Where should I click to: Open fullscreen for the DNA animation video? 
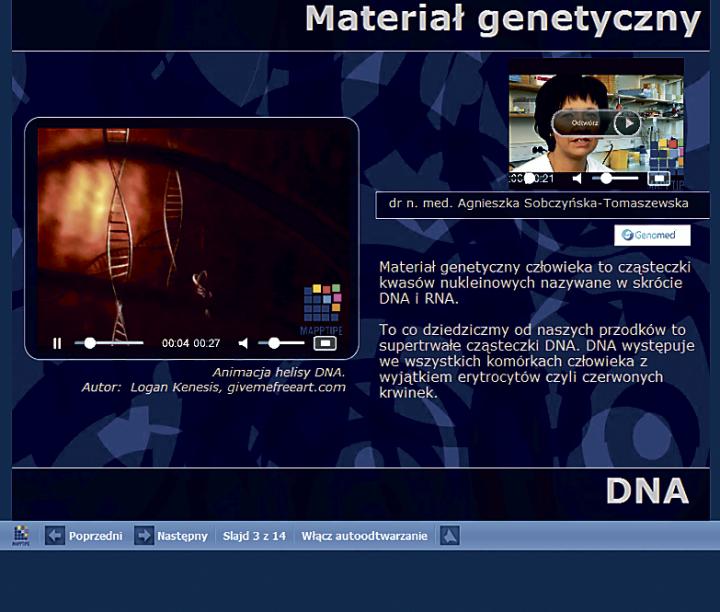[x=324, y=343]
